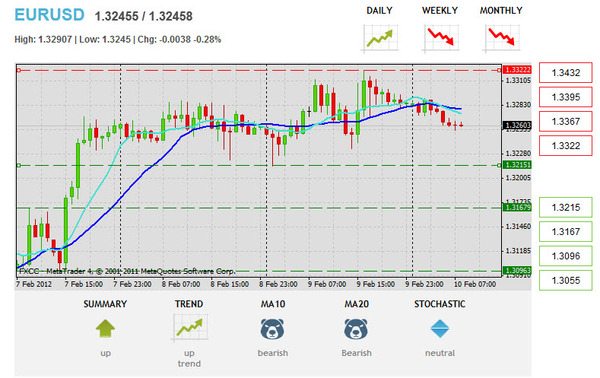Select the 1.3096 support level box
This screenshot has width=600, height=378.
click(x=566, y=256)
